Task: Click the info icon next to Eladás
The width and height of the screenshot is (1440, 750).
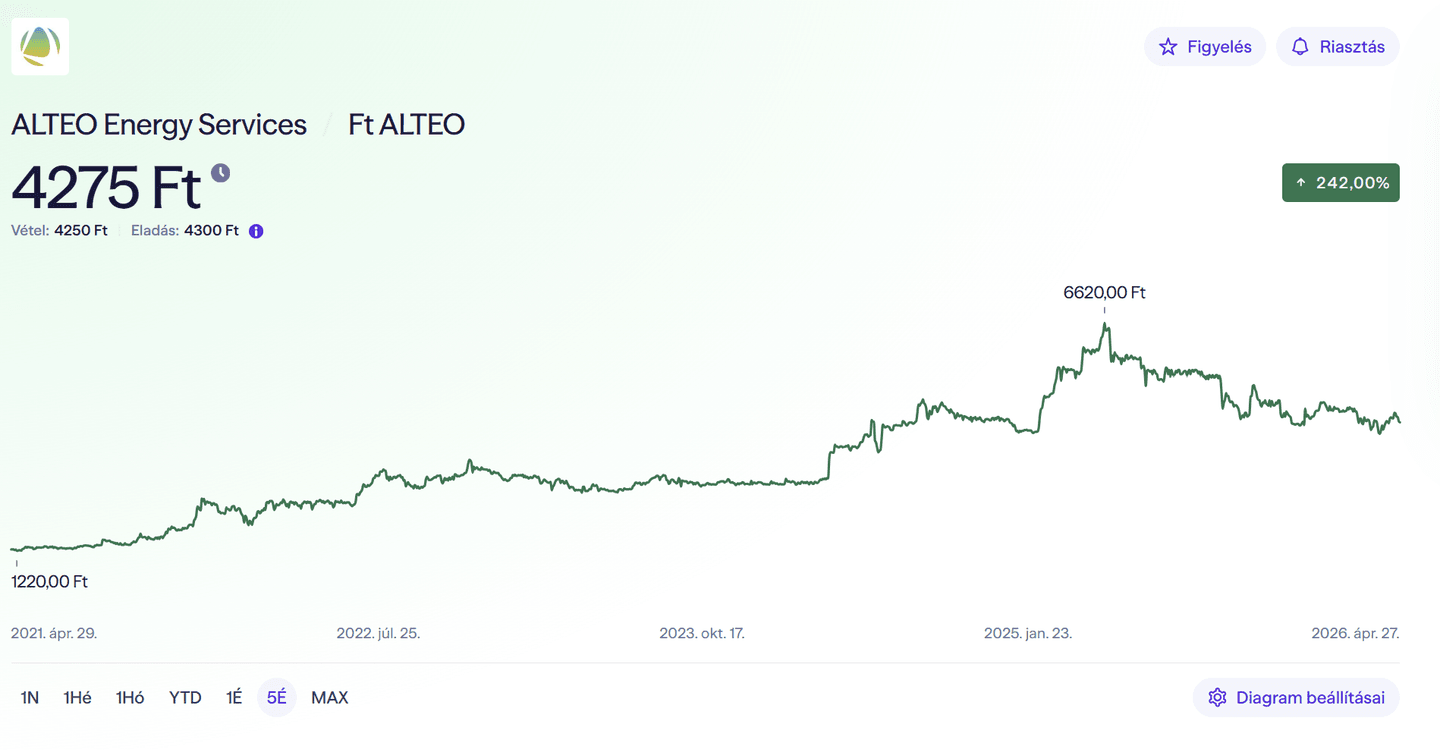Action: 256,231
